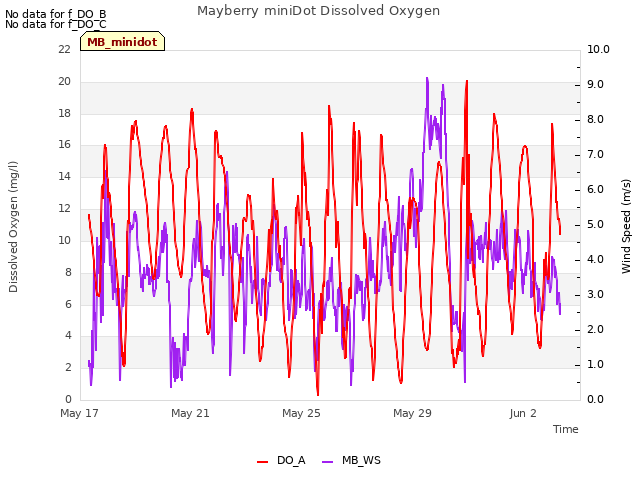Click the 10.0 label on wind speed axis
Screen dimensions: 640x480
coord(598,49)
